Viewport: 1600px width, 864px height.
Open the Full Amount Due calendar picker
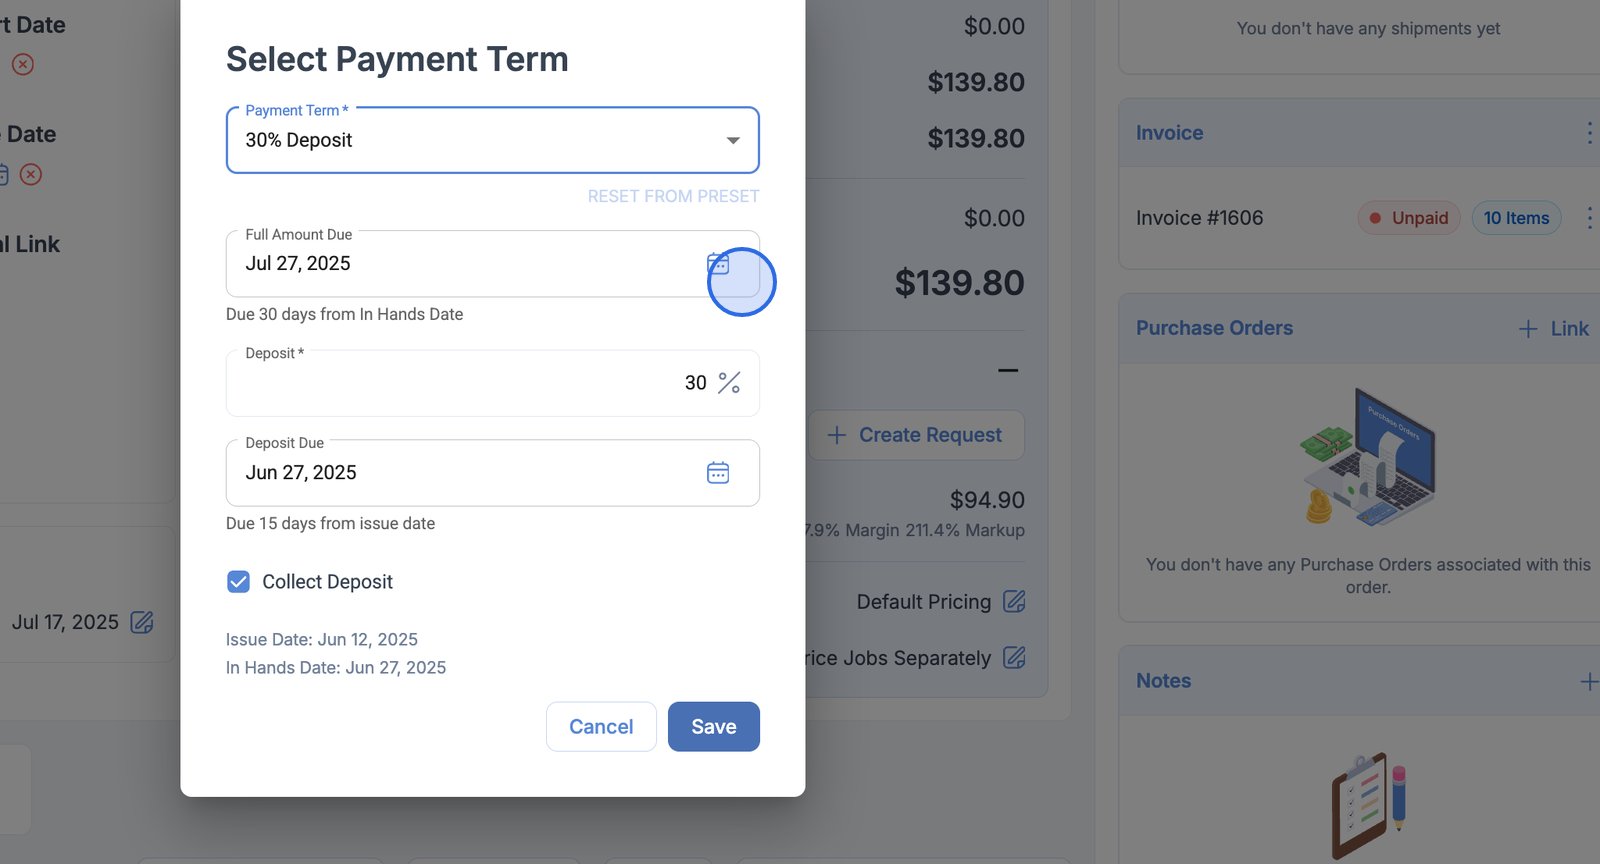coord(718,264)
